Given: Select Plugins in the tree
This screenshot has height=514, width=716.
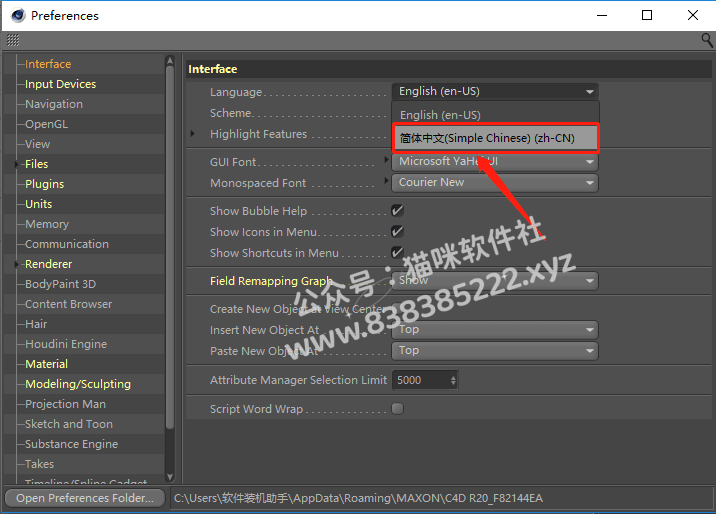Looking at the screenshot, I should [x=44, y=184].
